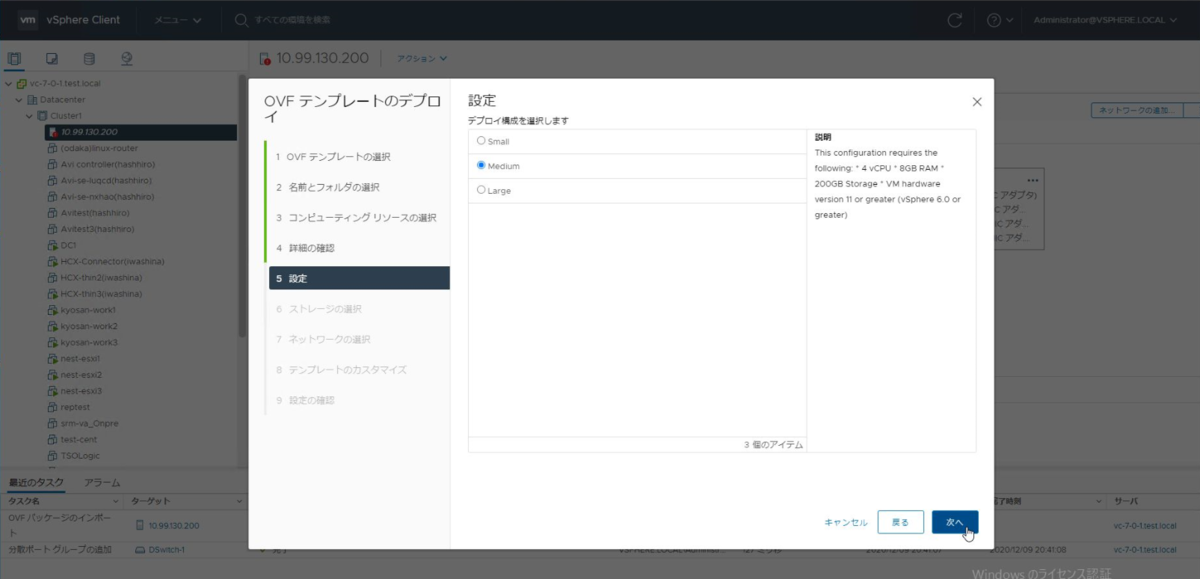This screenshot has height=579, width=1200.
Task: Go to step 3 コンピューティング リソースの選択
Action: click(x=357, y=218)
